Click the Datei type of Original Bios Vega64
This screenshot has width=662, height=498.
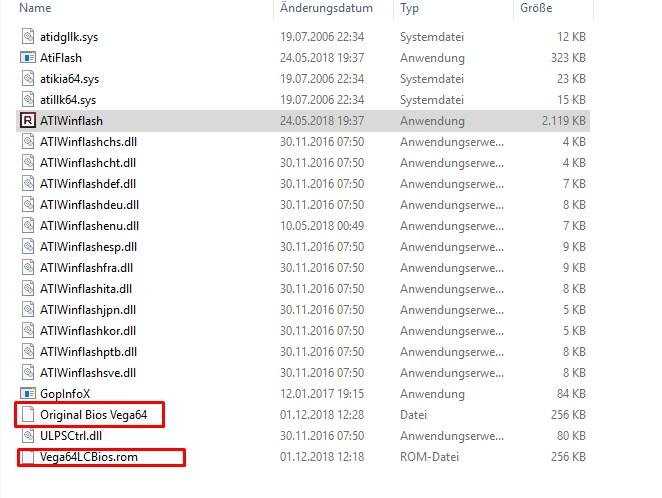pos(413,415)
